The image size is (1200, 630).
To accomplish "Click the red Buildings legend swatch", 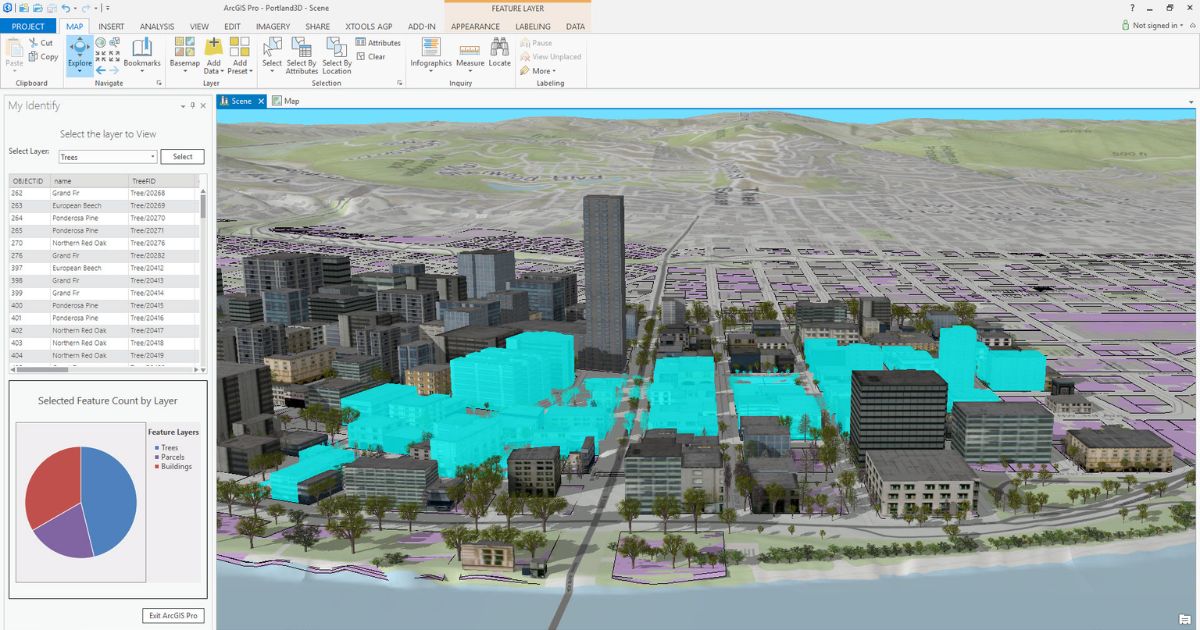I will click(x=156, y=466).
